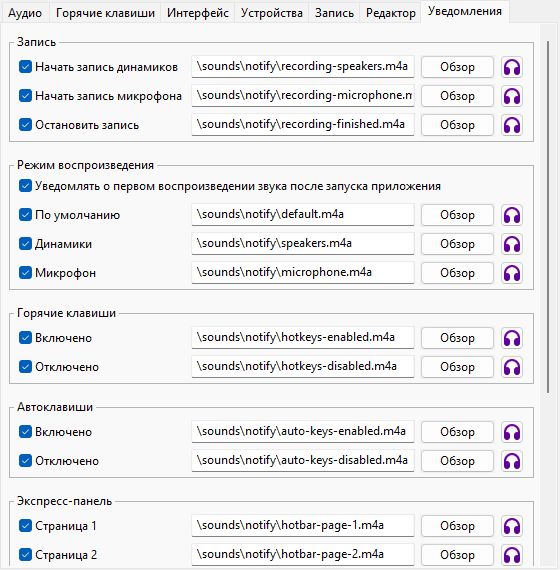
Task: Play the auto-keys-disabled.m4a sound preview
Action: 512,461
